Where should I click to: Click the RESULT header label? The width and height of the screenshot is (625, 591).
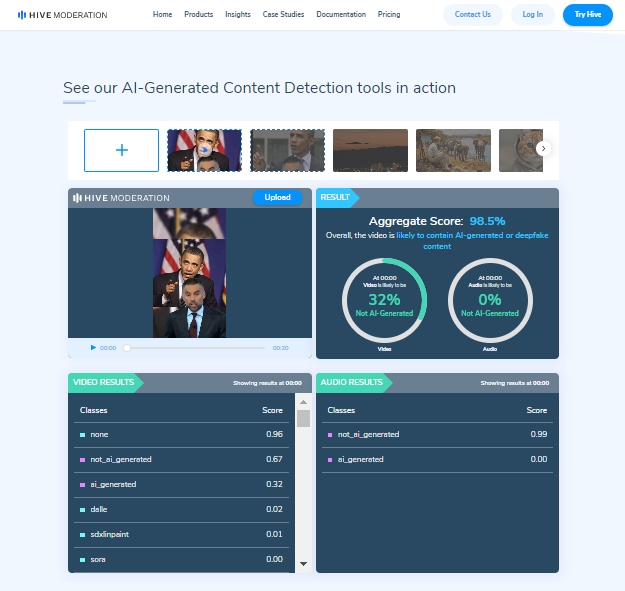click(x=335, y=198)
